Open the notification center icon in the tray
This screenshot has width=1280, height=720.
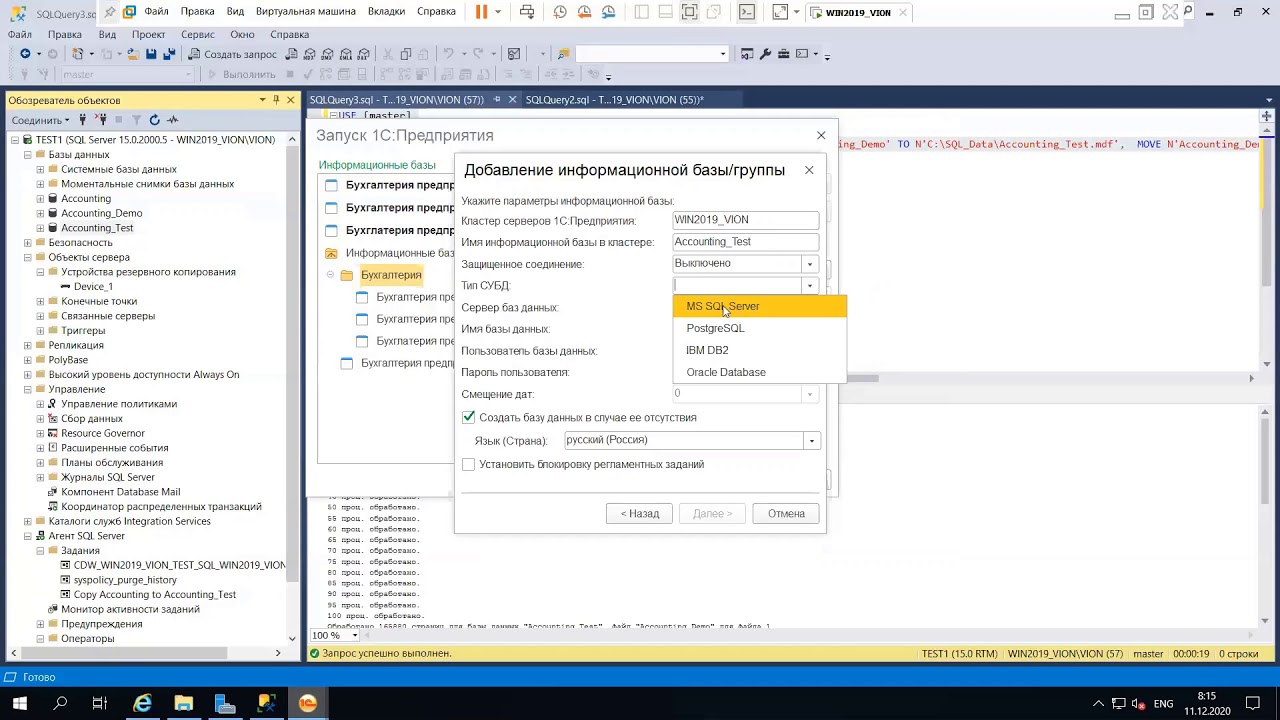tap(1253, 704)
